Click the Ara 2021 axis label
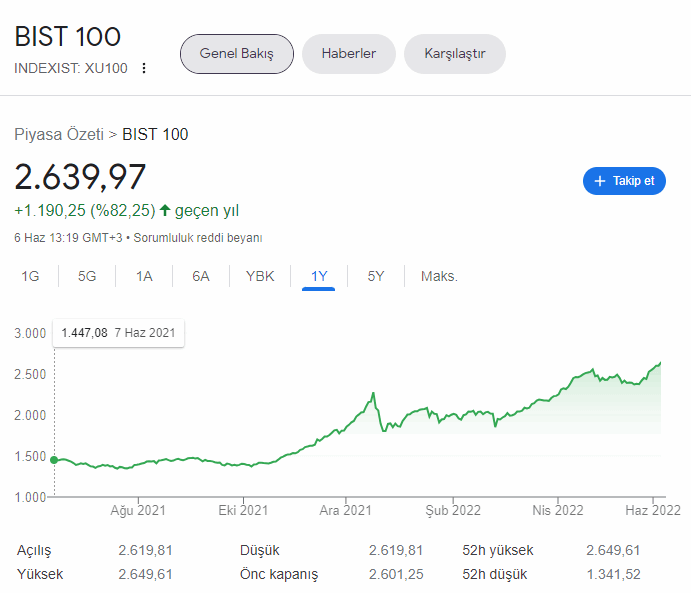The height and width of the screenshot is (593, 691). tap(346, 511)
